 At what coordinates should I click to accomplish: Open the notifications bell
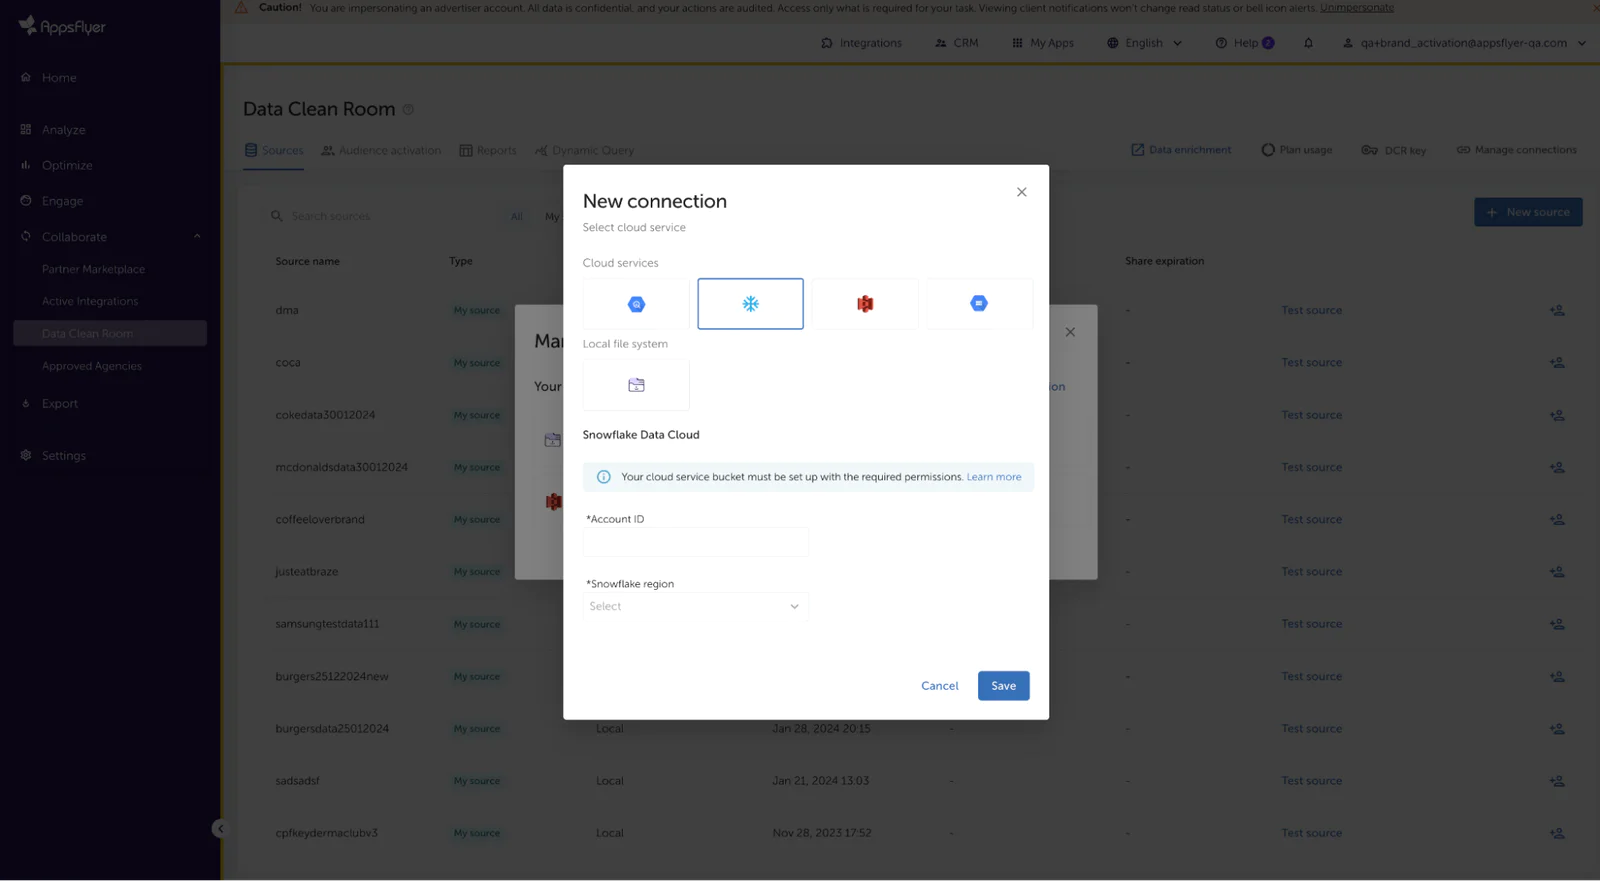click(1308, 43)
